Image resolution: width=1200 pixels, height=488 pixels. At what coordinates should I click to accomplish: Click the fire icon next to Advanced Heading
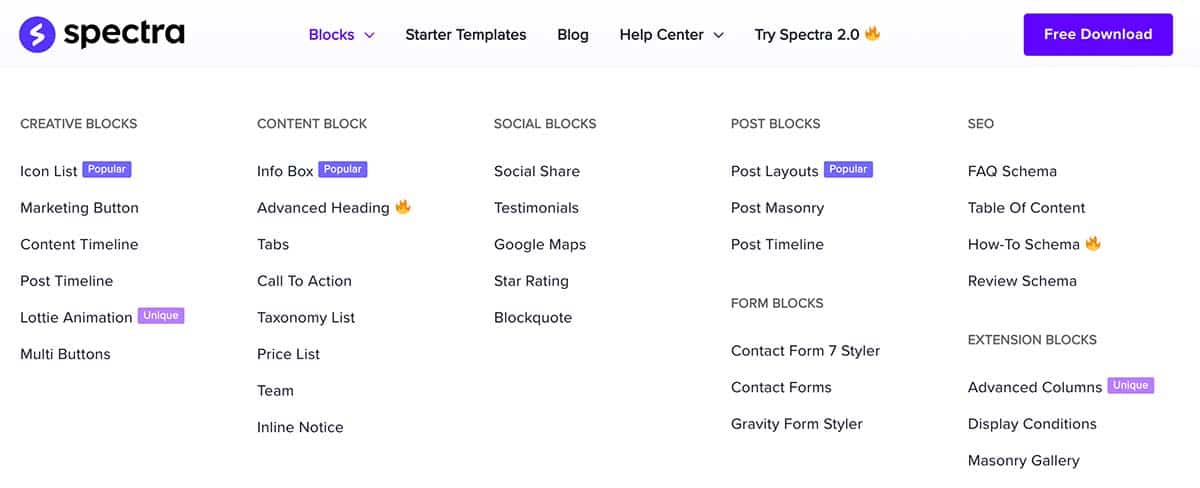(x=403, y=207)
